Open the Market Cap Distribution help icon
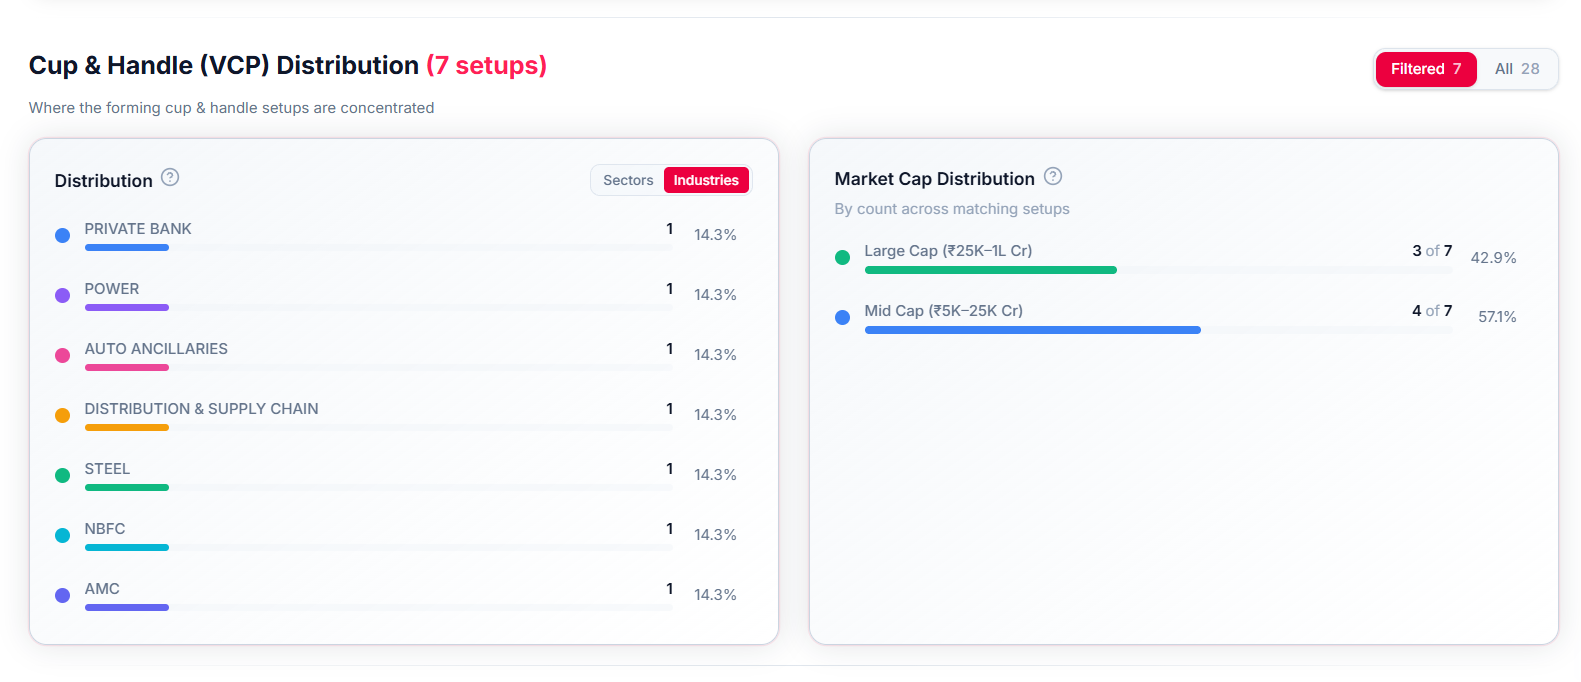 tap(1053, 176)
